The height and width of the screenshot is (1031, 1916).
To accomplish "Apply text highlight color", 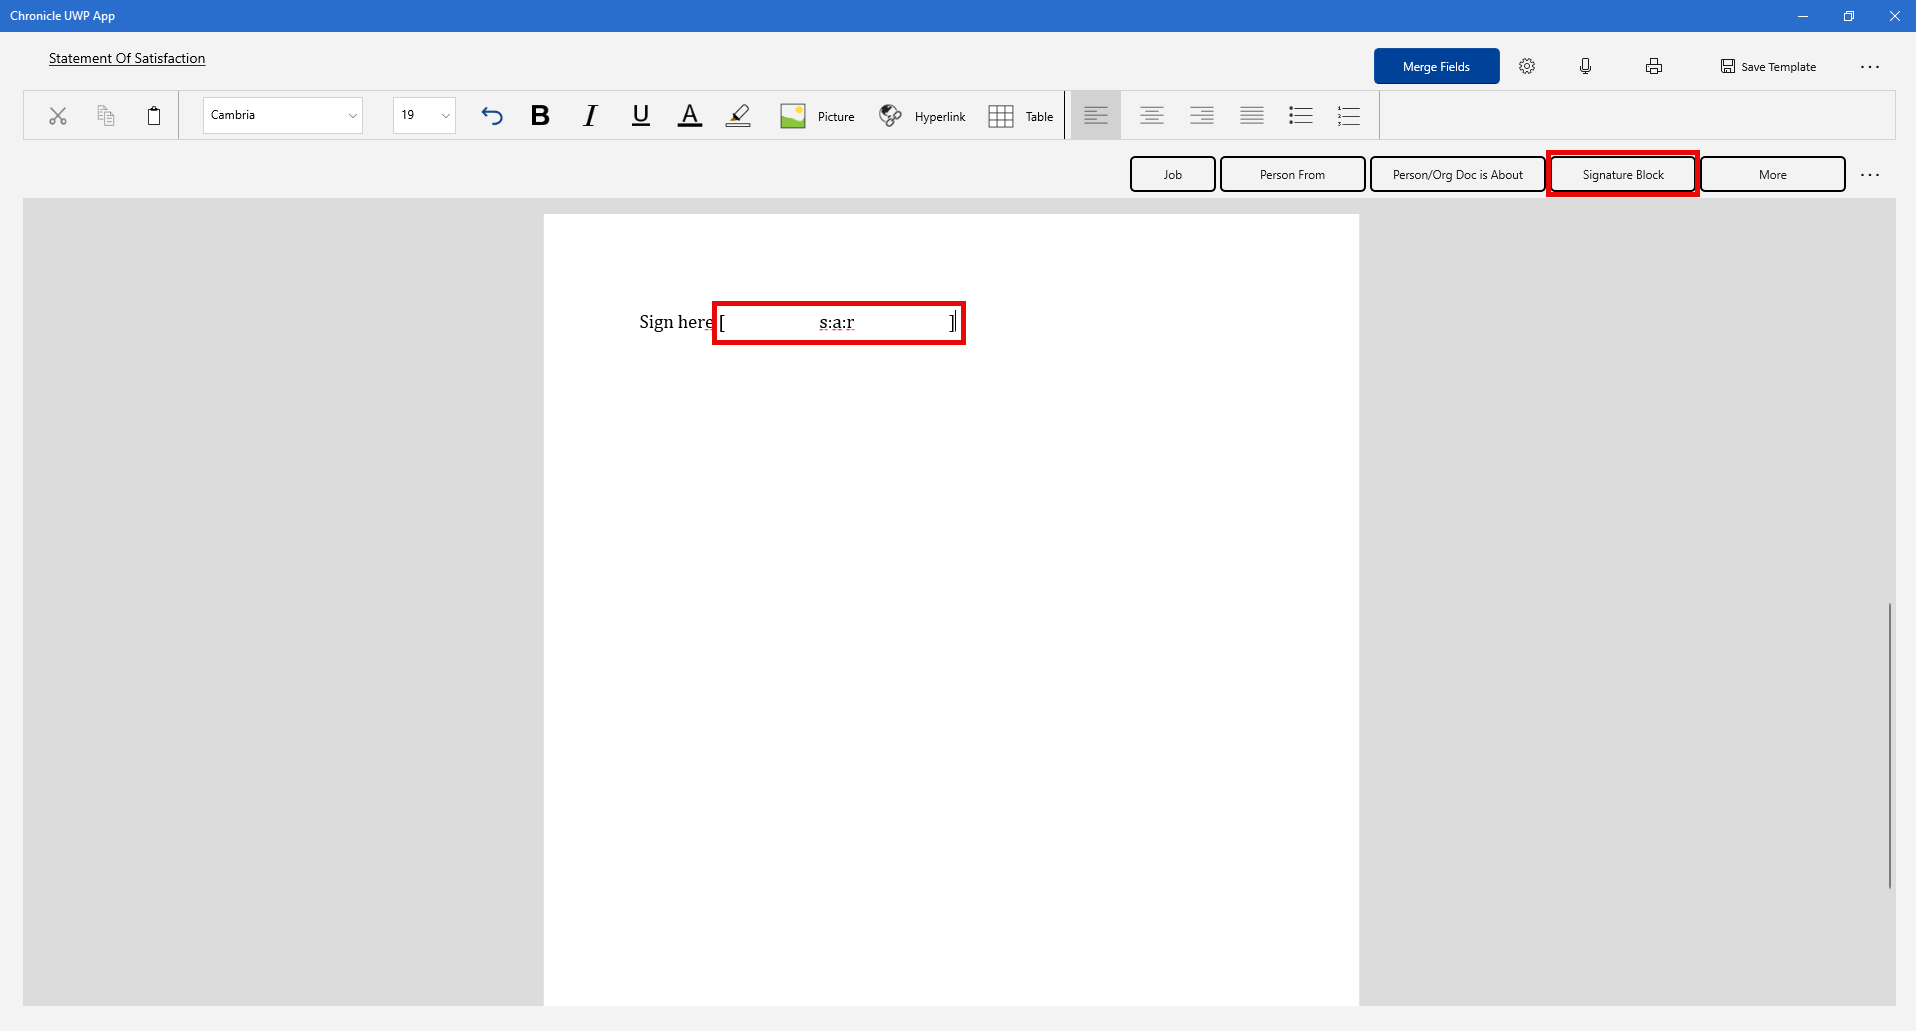I will [738, 116].
